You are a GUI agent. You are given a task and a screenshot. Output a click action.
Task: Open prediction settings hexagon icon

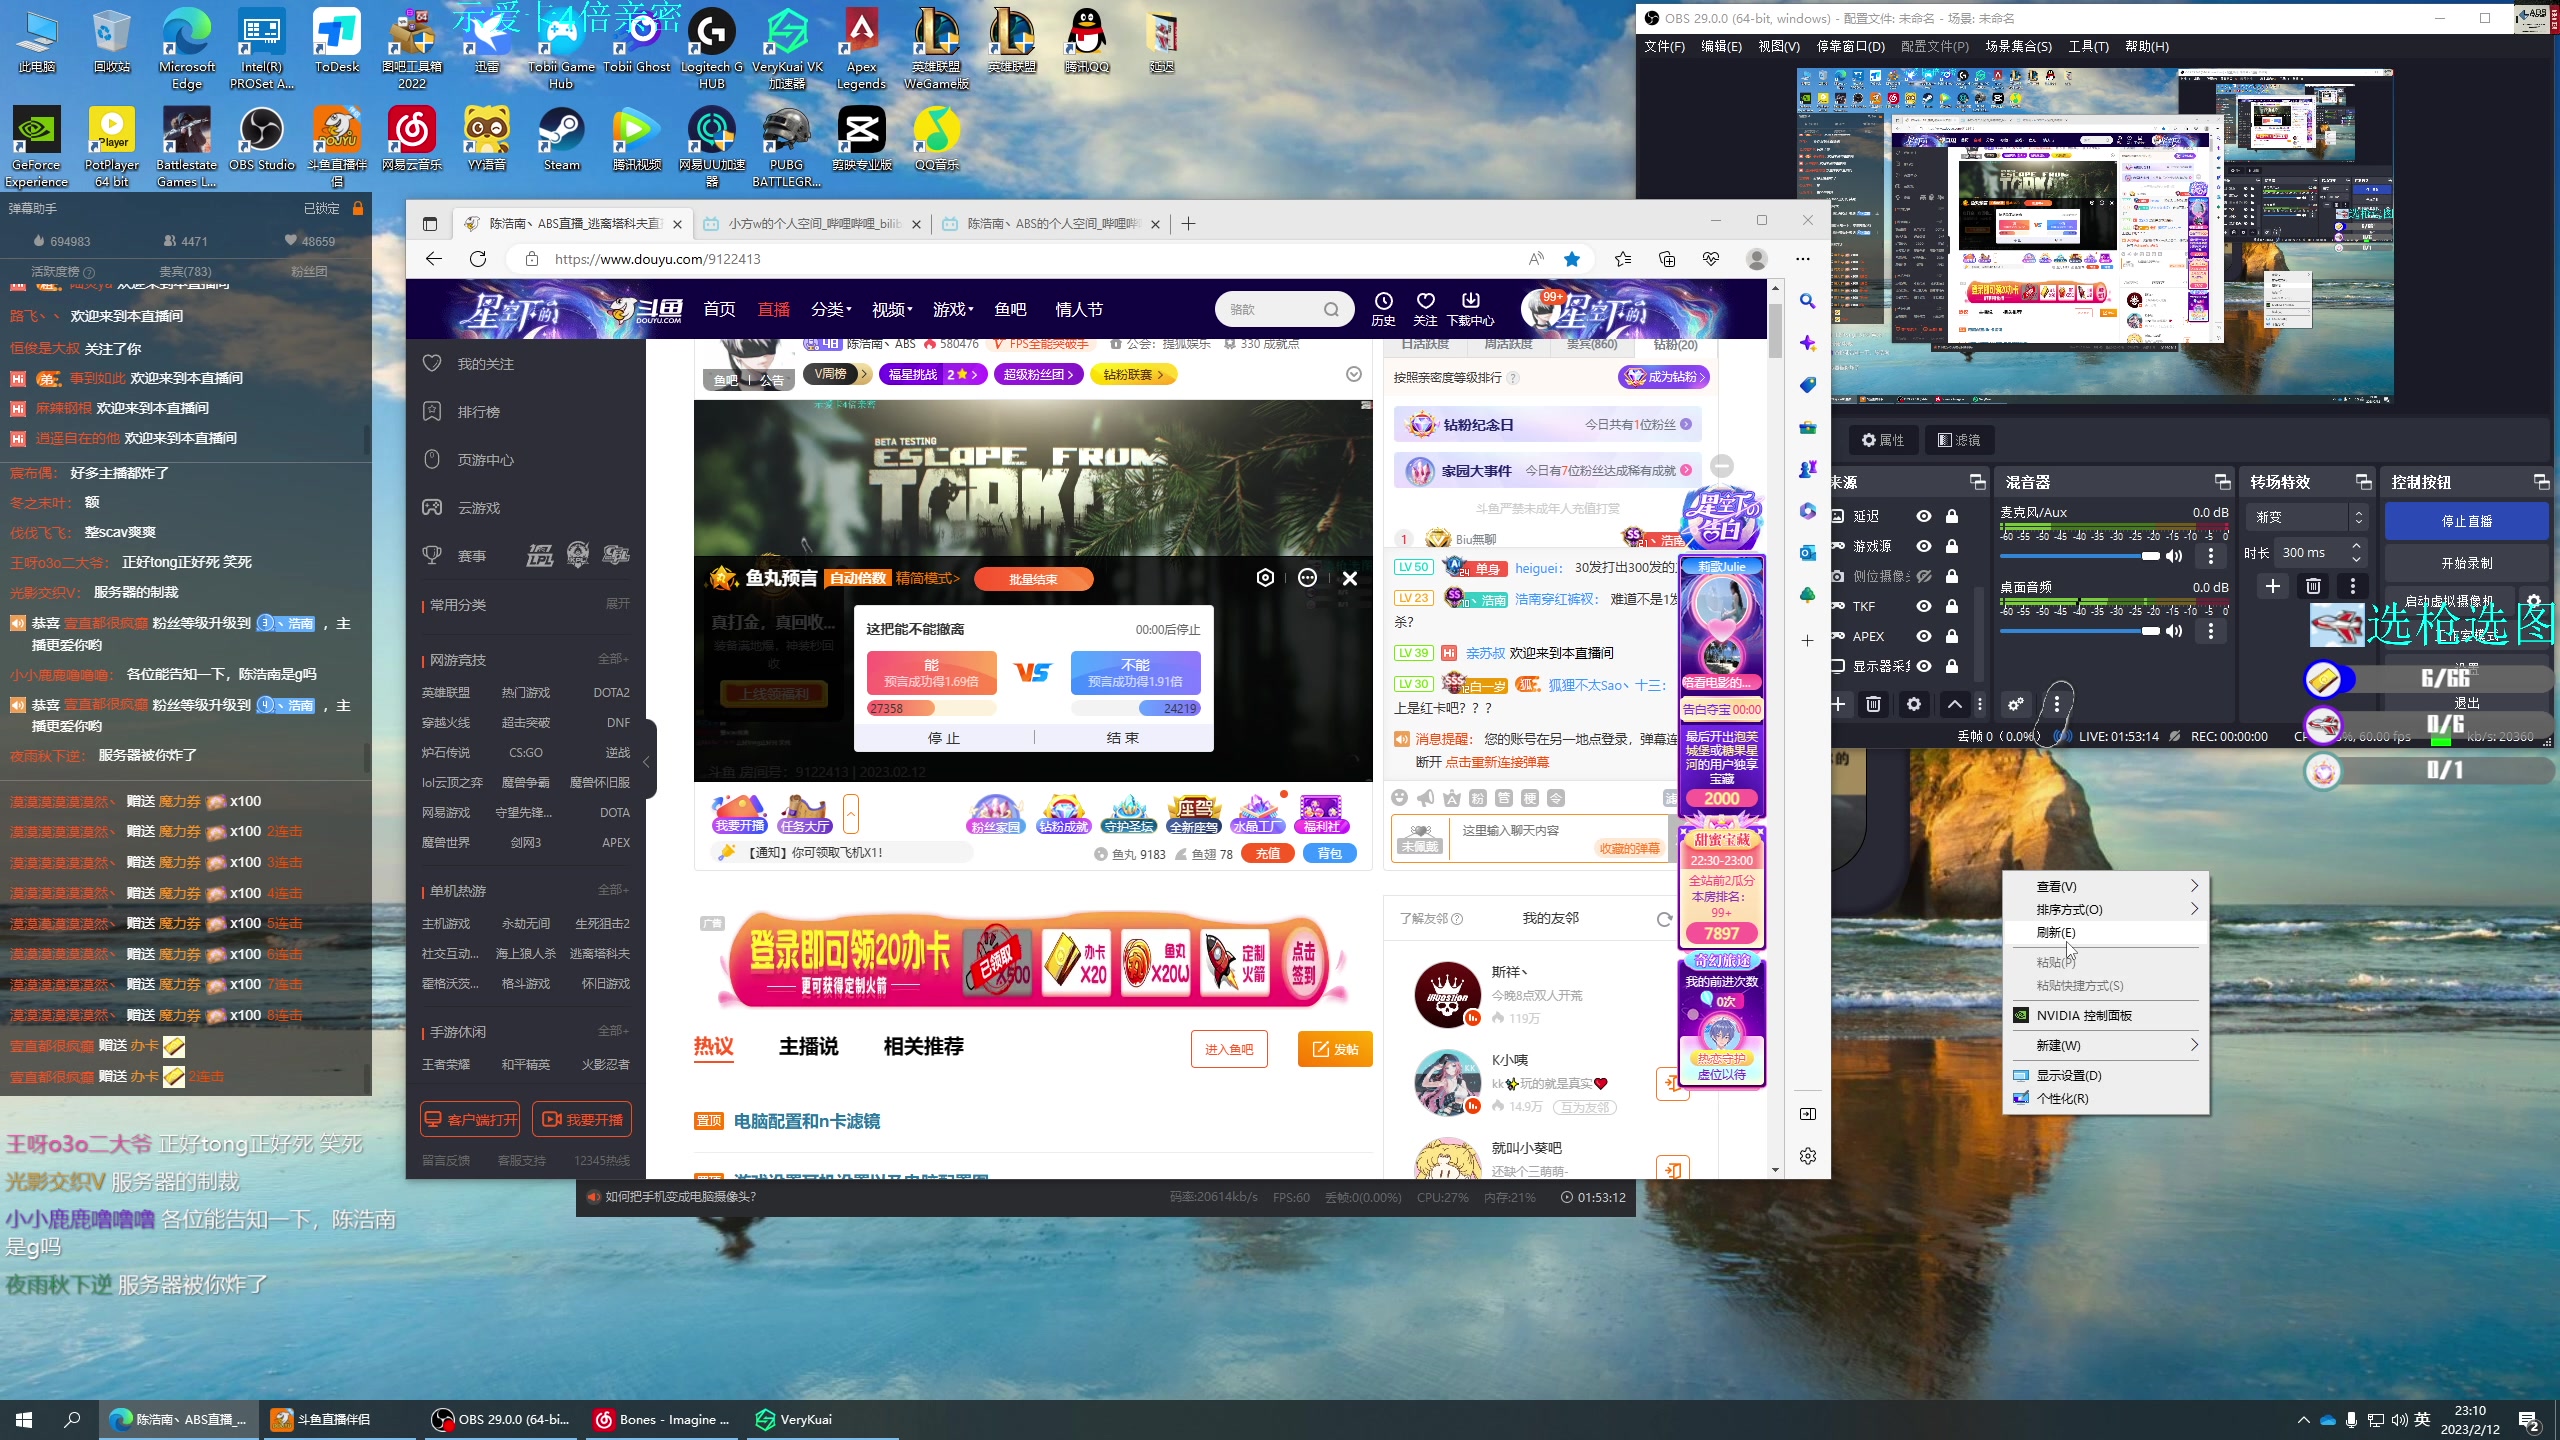pyautogui.click(x=1265, y=578)
